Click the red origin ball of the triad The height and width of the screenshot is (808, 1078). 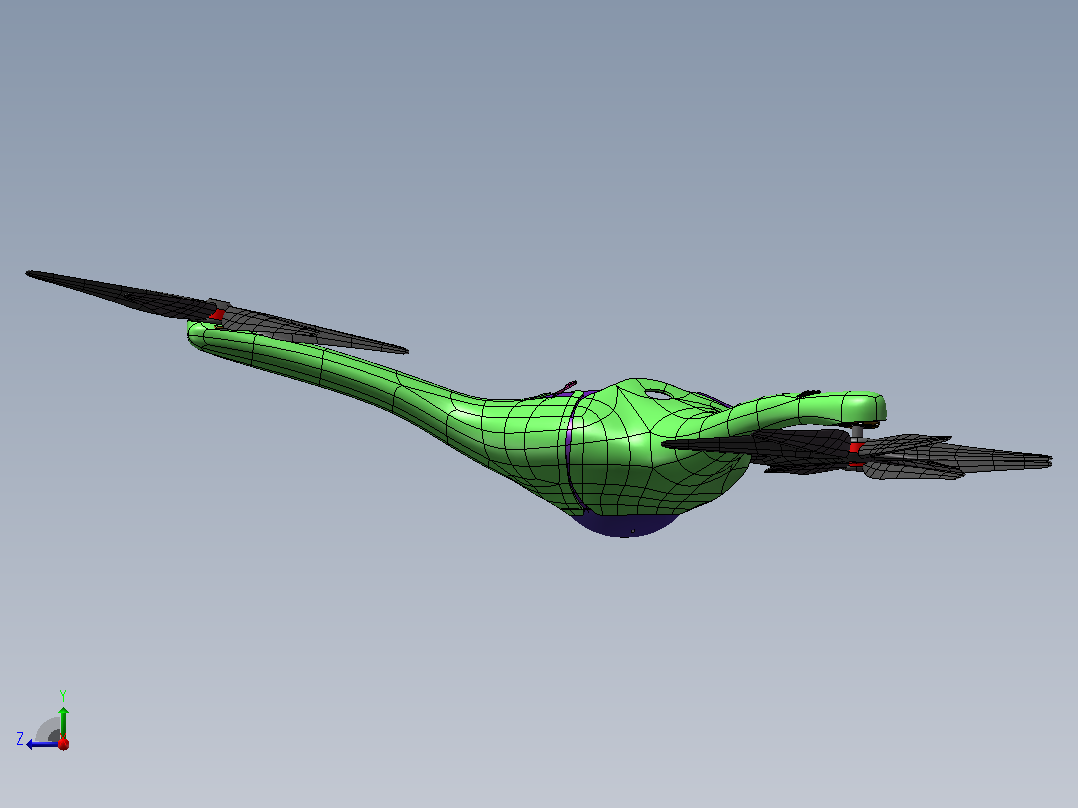click(x=63, y=743)
